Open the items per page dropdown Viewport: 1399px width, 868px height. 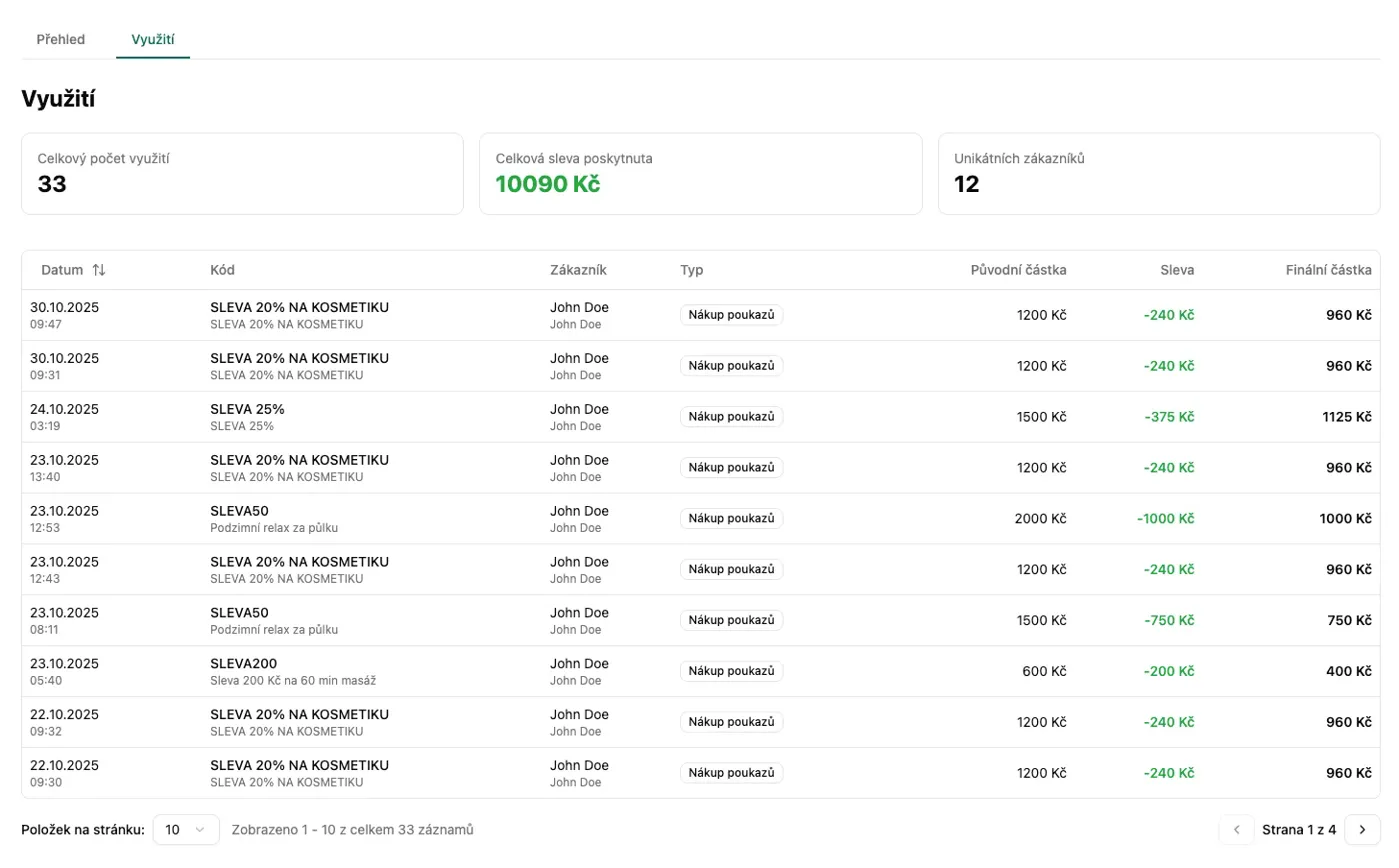pos(186,830)
